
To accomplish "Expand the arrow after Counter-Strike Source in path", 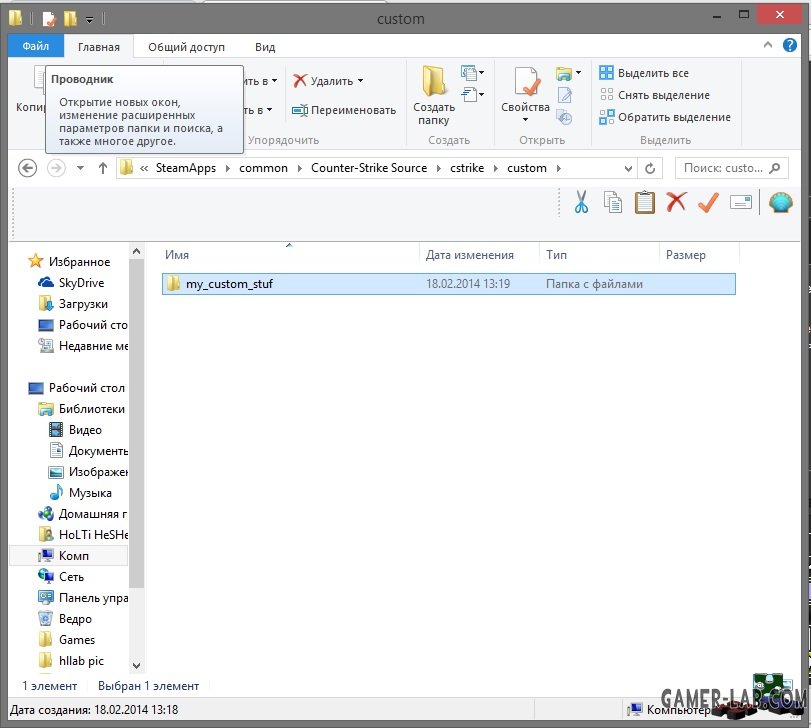I will click(439, 168).
